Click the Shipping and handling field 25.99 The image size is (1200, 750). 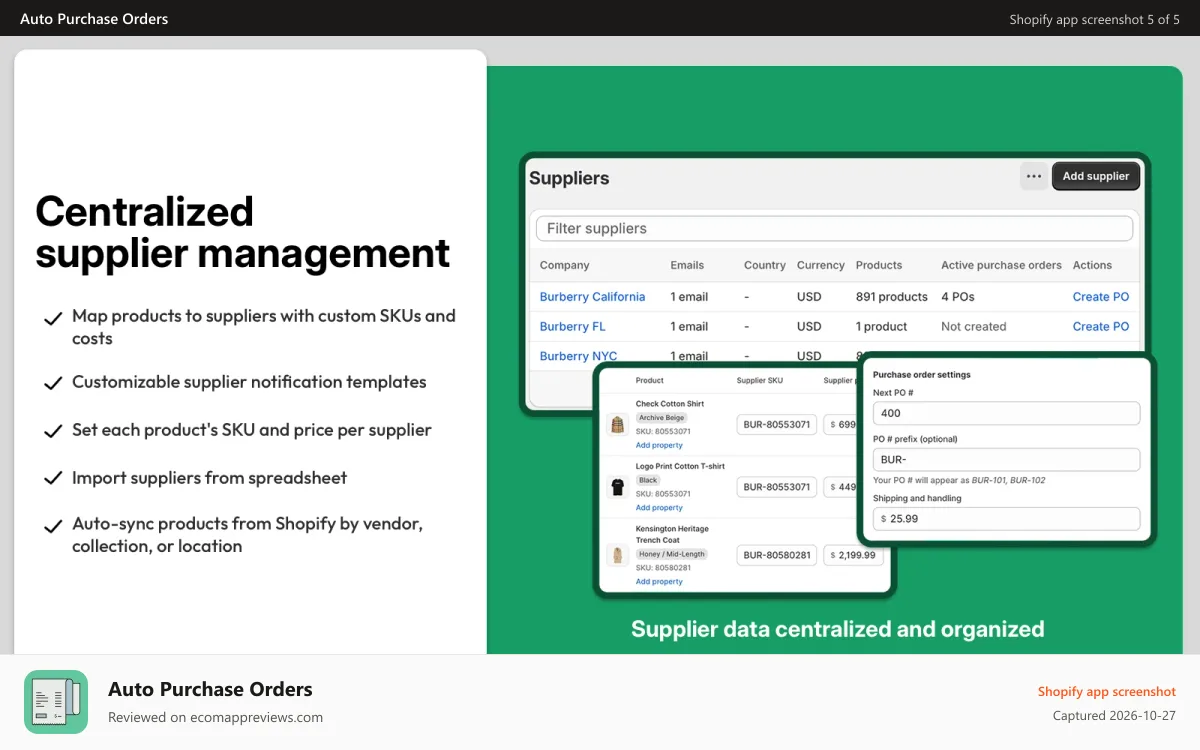[1006, 519]
